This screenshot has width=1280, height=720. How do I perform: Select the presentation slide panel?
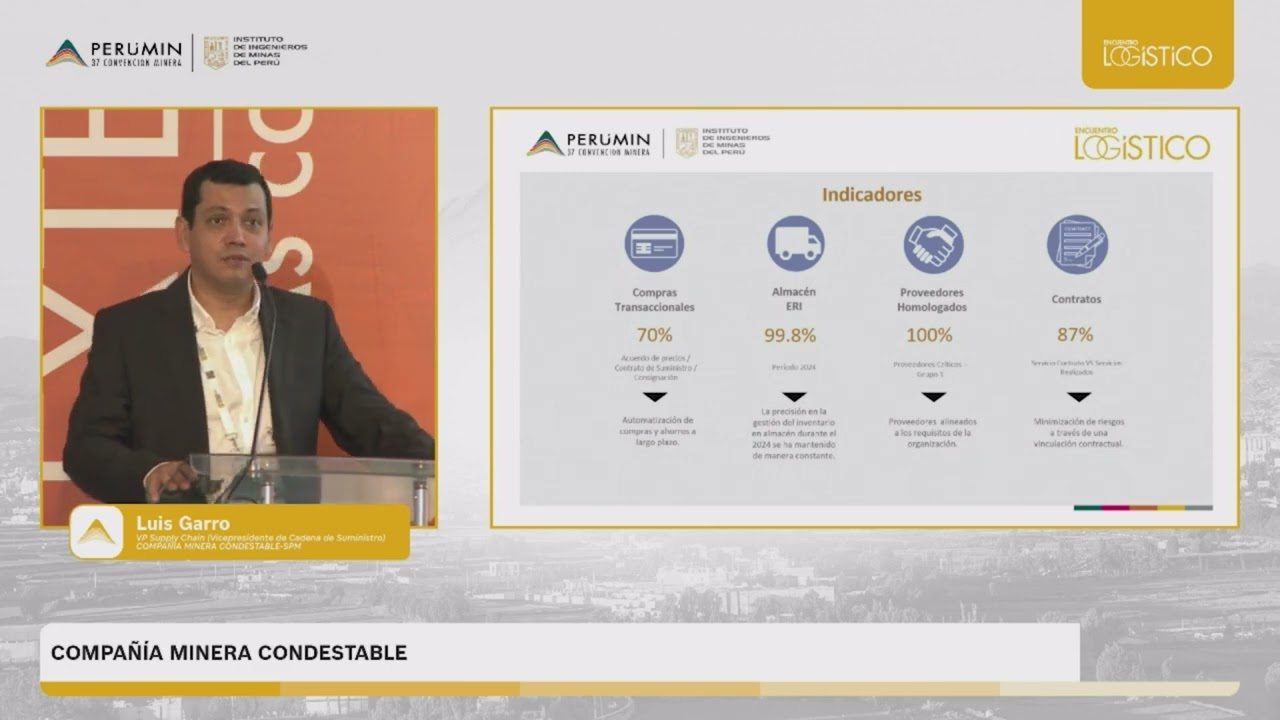point(865,317)
